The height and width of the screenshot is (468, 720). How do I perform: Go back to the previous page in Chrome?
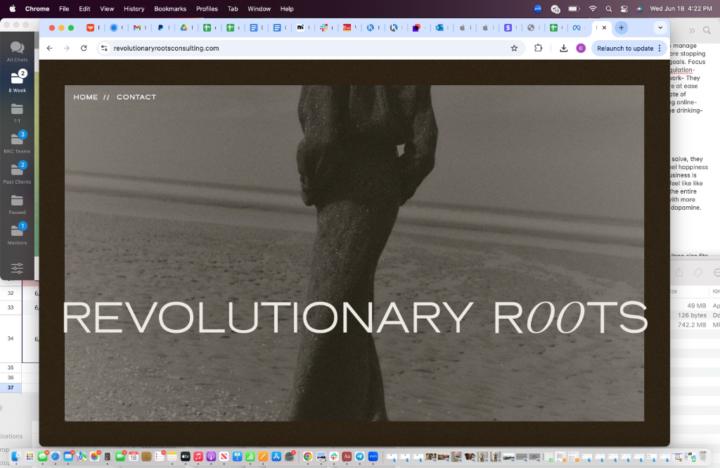(50, 48)
